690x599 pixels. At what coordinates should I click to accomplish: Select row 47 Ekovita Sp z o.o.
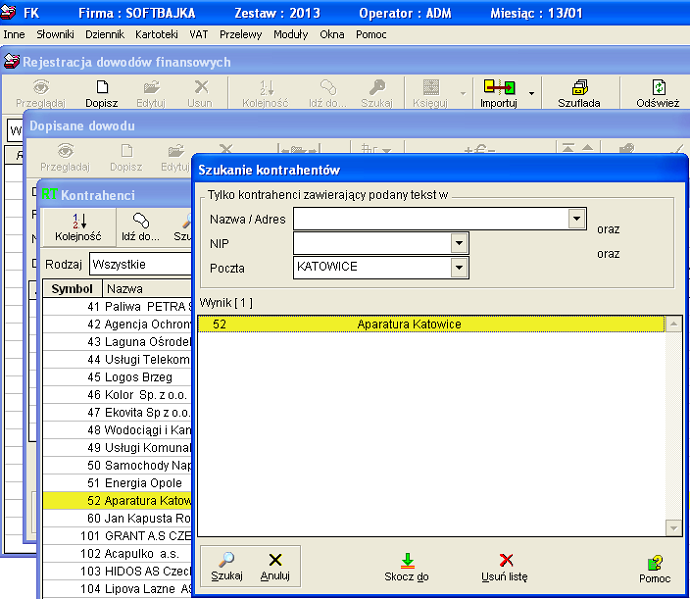point(117,412)
